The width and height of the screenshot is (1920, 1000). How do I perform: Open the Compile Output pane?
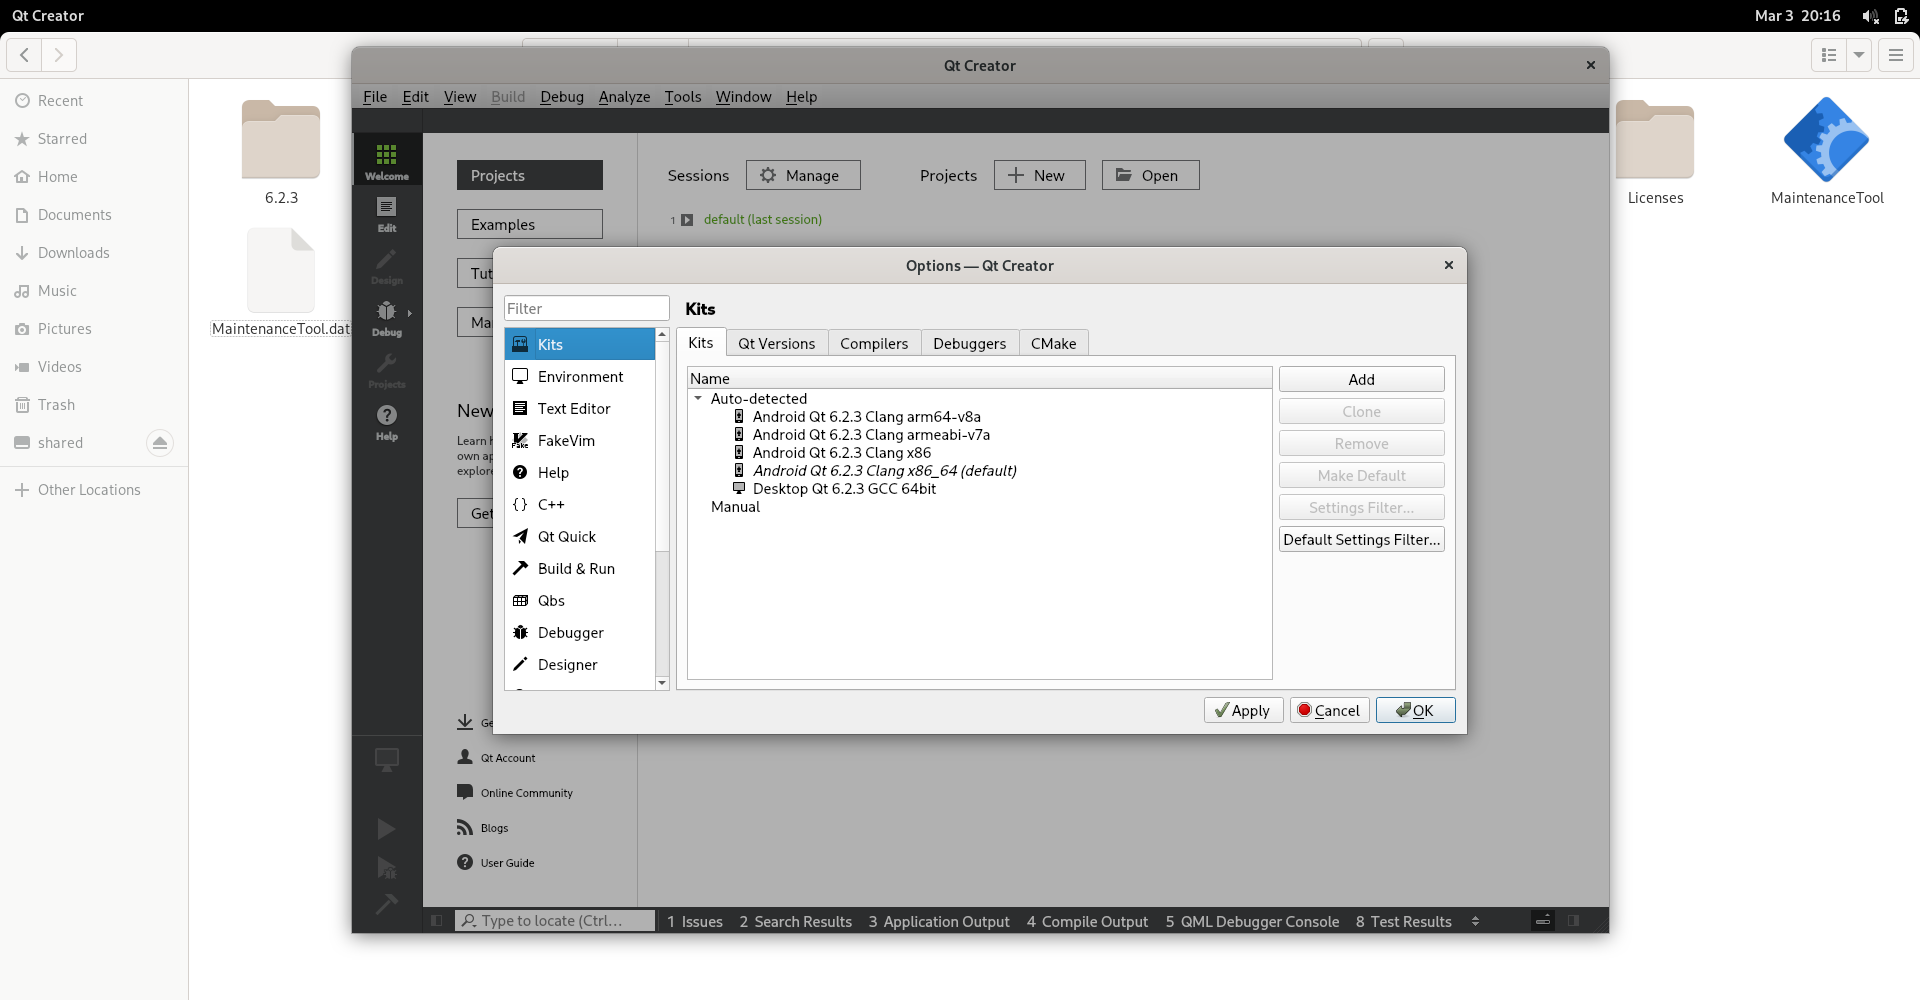pyautogui.click(x=1087, y=921)
